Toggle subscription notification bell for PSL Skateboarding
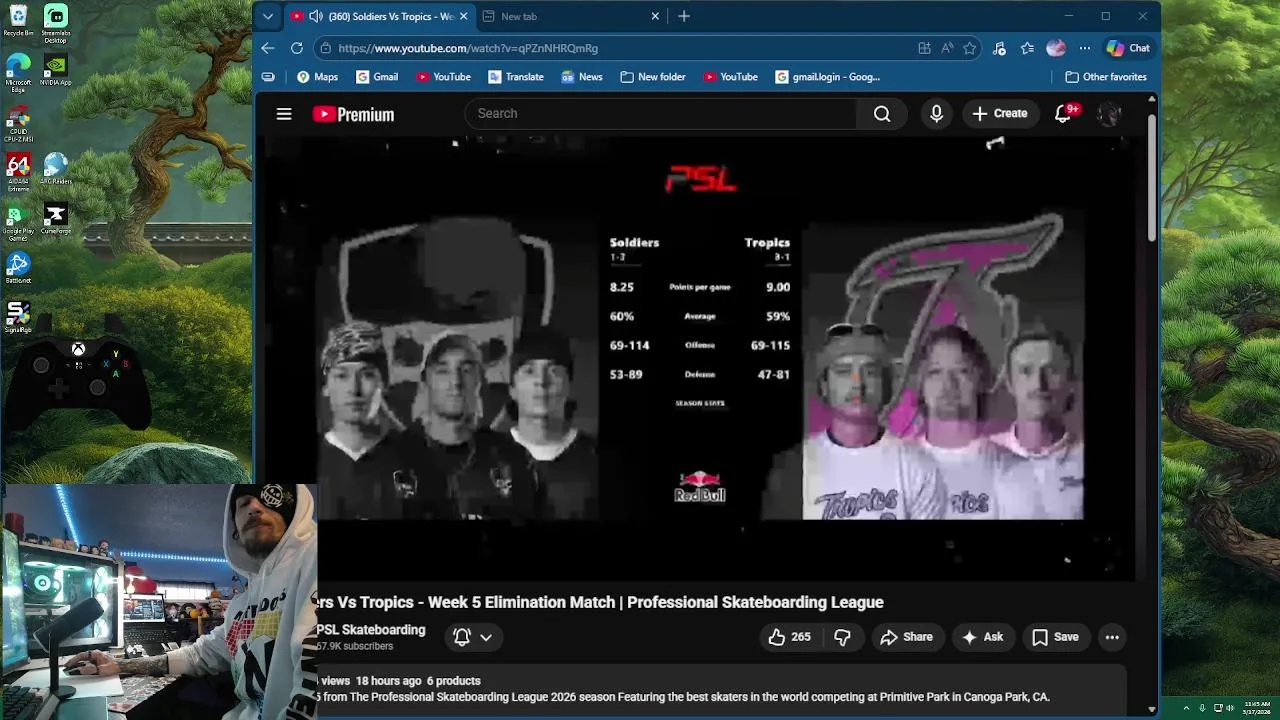This screenshot has height=720, width=1280. 462,637
